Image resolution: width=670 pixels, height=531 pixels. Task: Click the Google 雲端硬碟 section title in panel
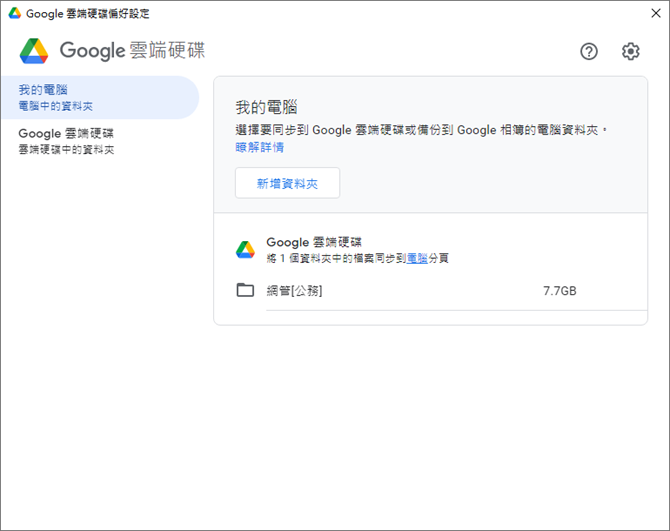point(314,242)
